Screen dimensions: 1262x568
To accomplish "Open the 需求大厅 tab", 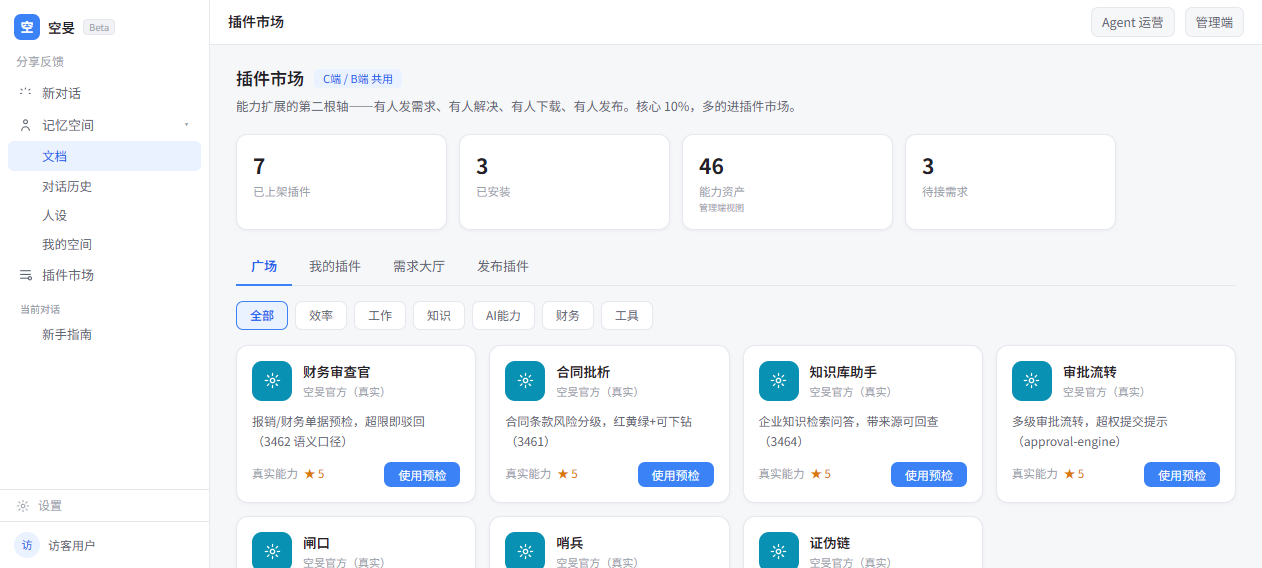I will click(419, 266).
